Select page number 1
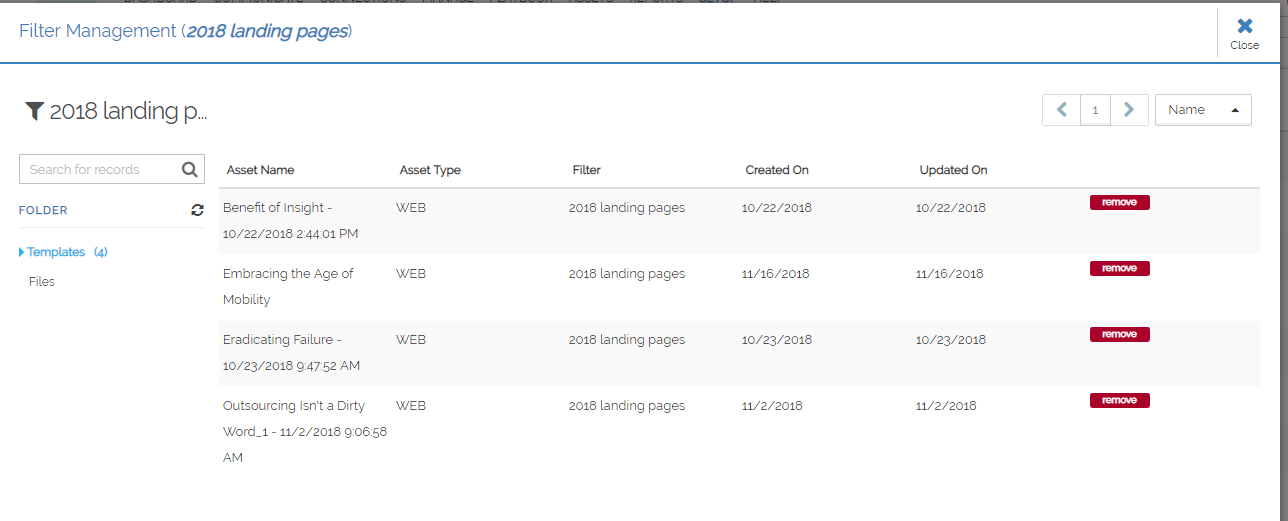The width and height of the screenshot is (1288, 521). pos(1095,110)
